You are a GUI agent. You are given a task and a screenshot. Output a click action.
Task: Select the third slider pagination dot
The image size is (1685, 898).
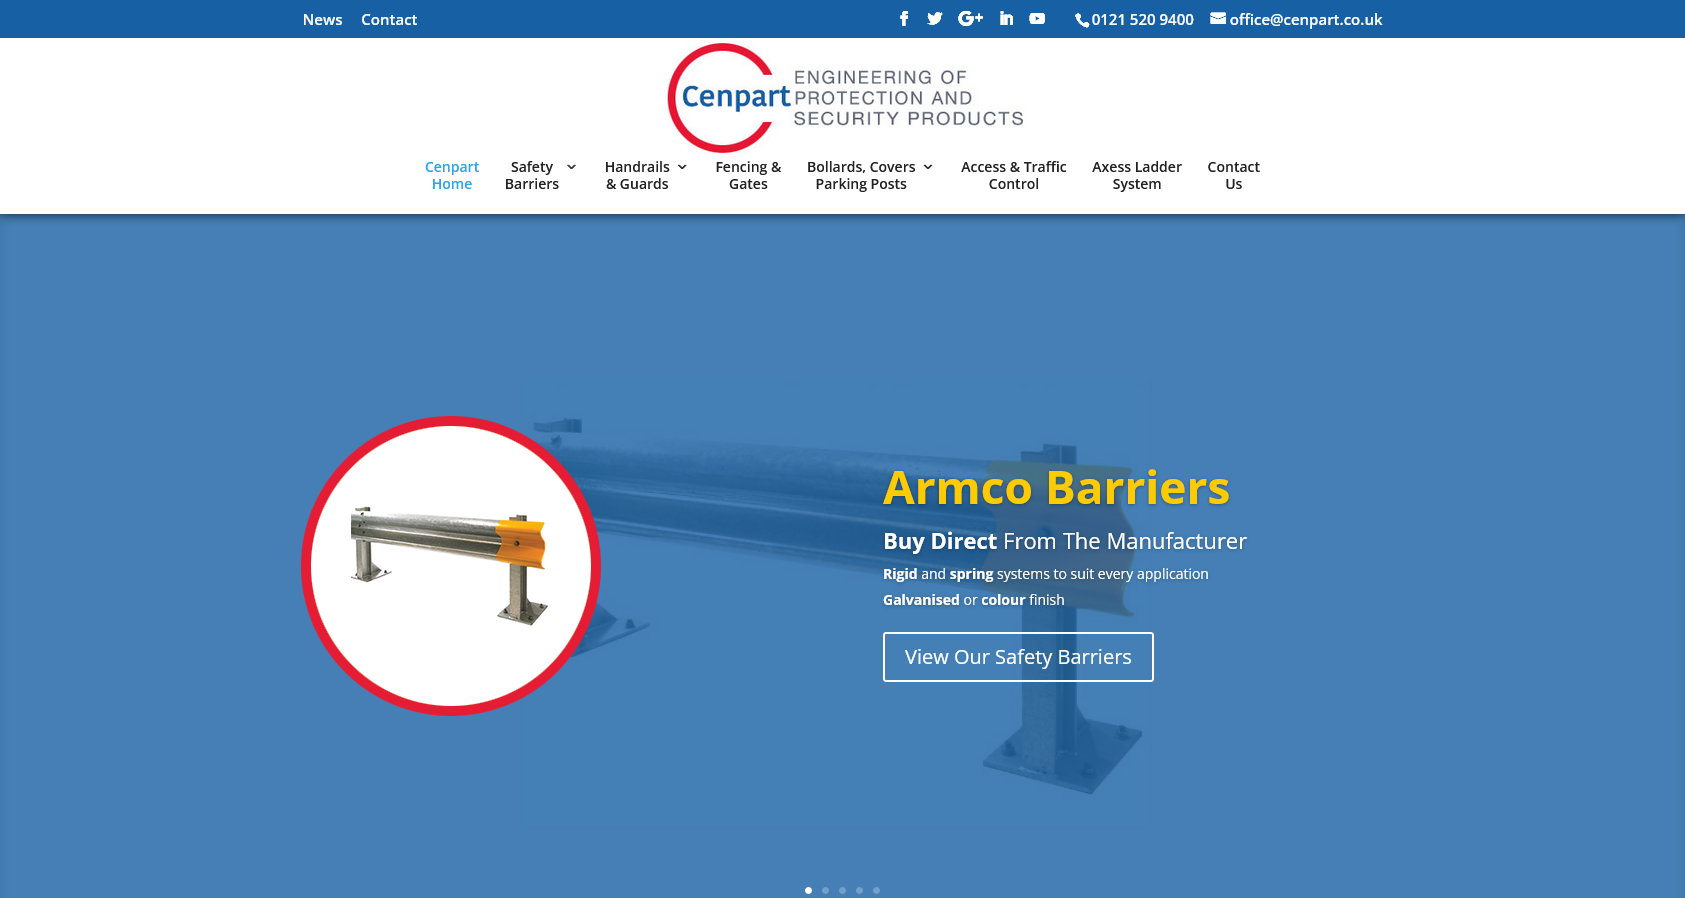[842, 890]
